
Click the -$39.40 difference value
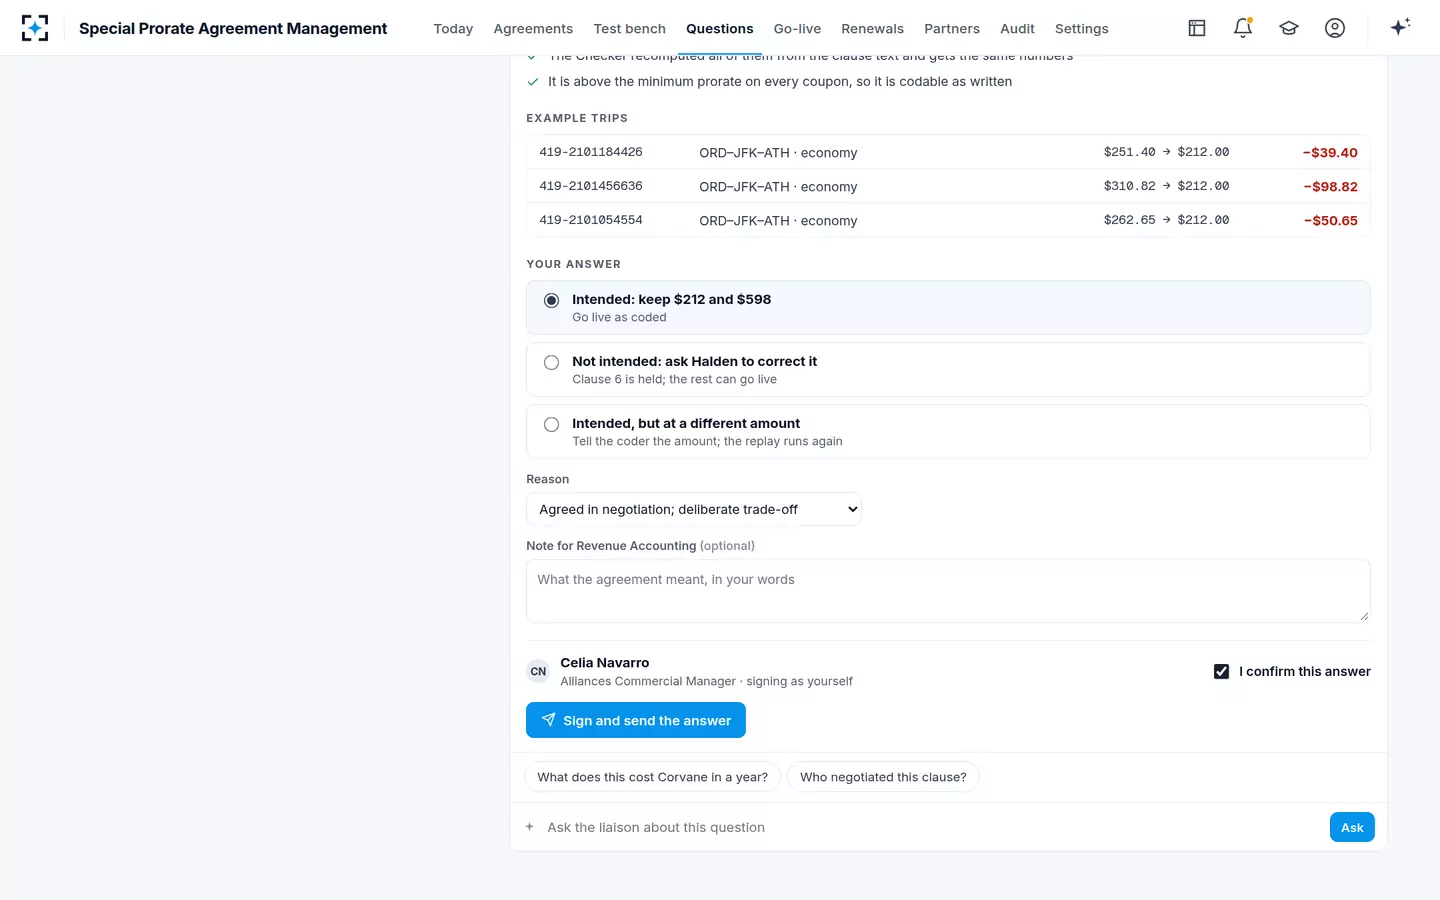1330,152
